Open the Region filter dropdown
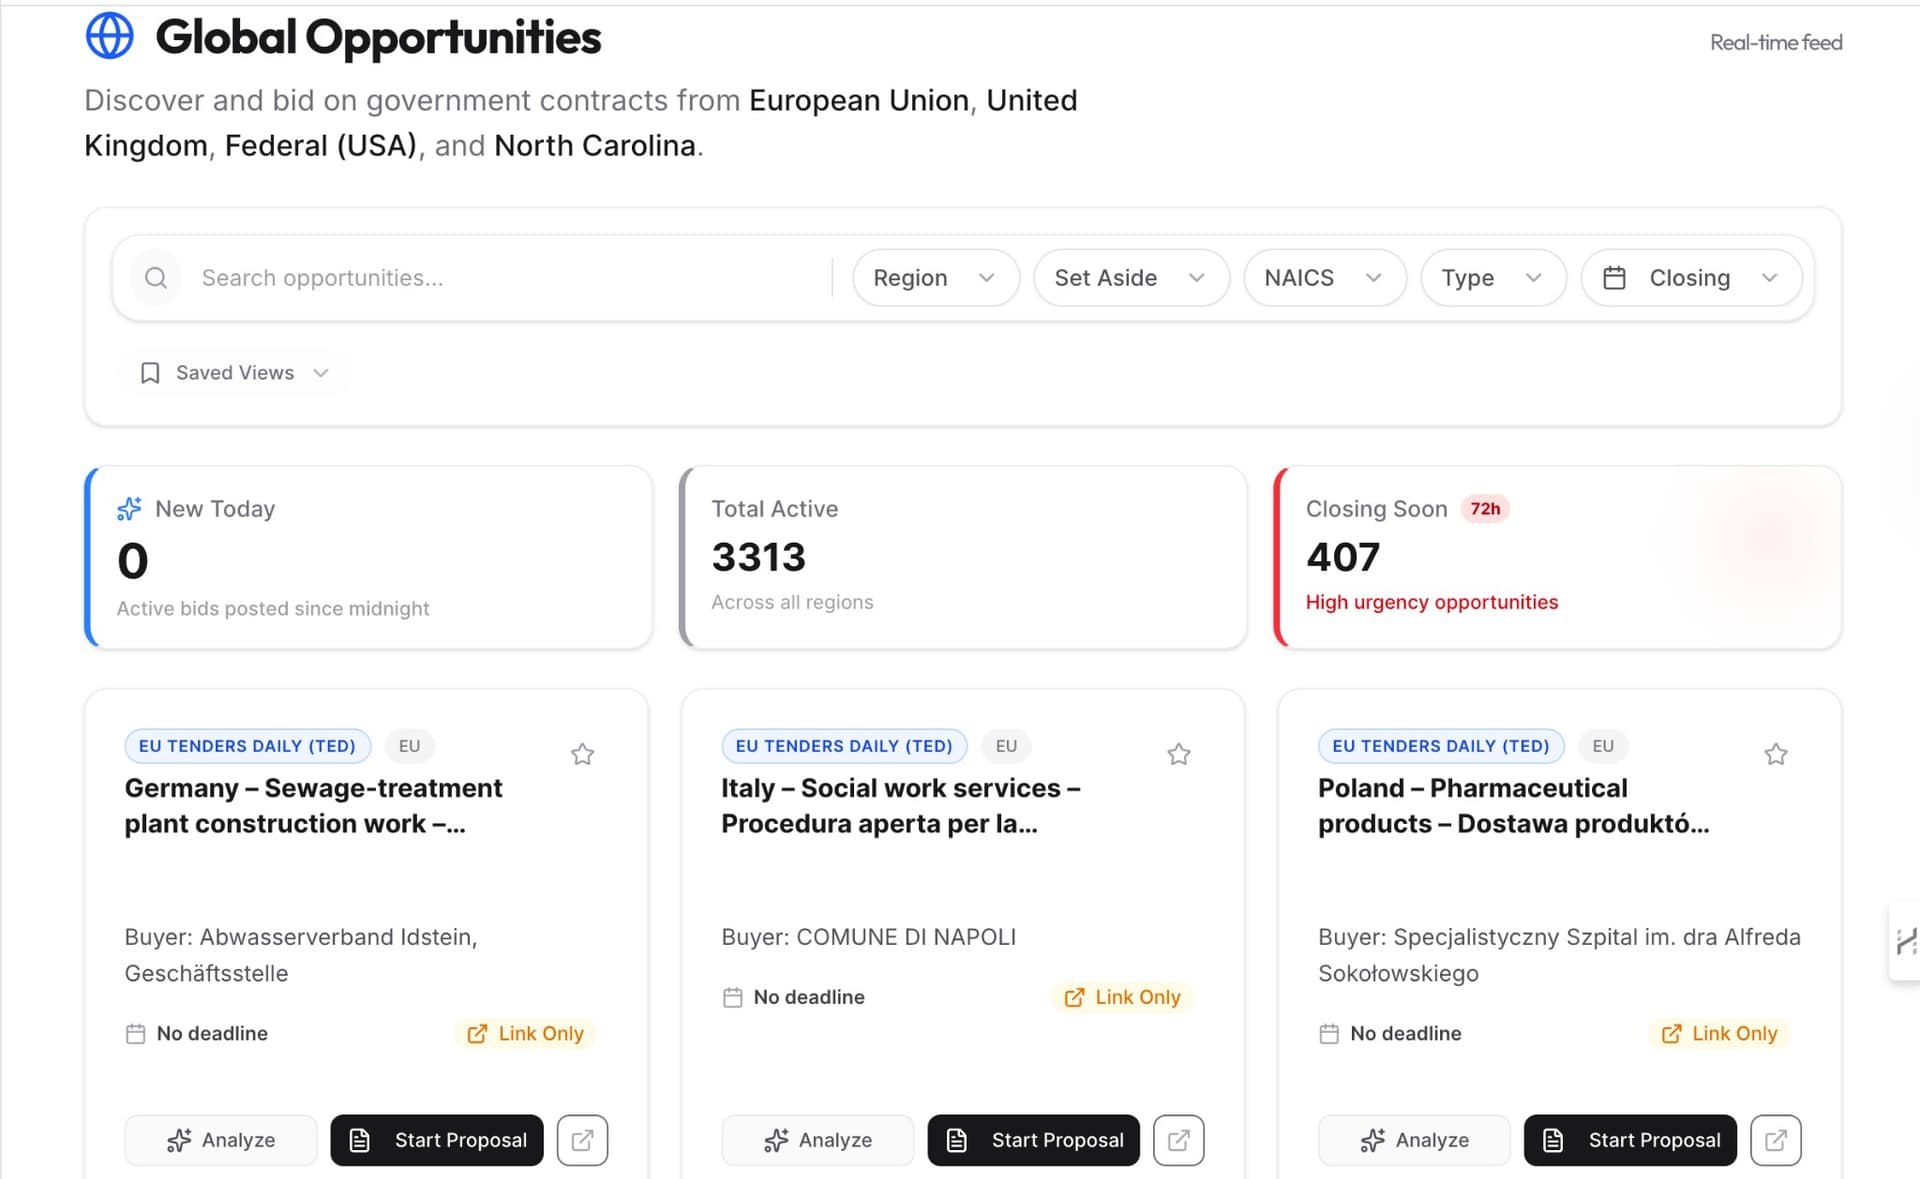The height and width of the screenshot is (1179, 1920). click(x=934, y=277)
